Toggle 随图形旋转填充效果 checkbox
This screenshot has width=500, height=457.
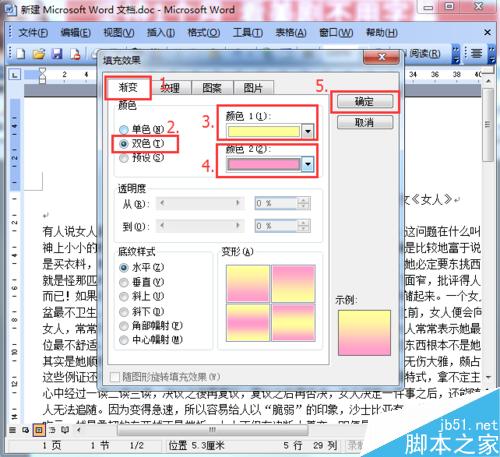115,377
